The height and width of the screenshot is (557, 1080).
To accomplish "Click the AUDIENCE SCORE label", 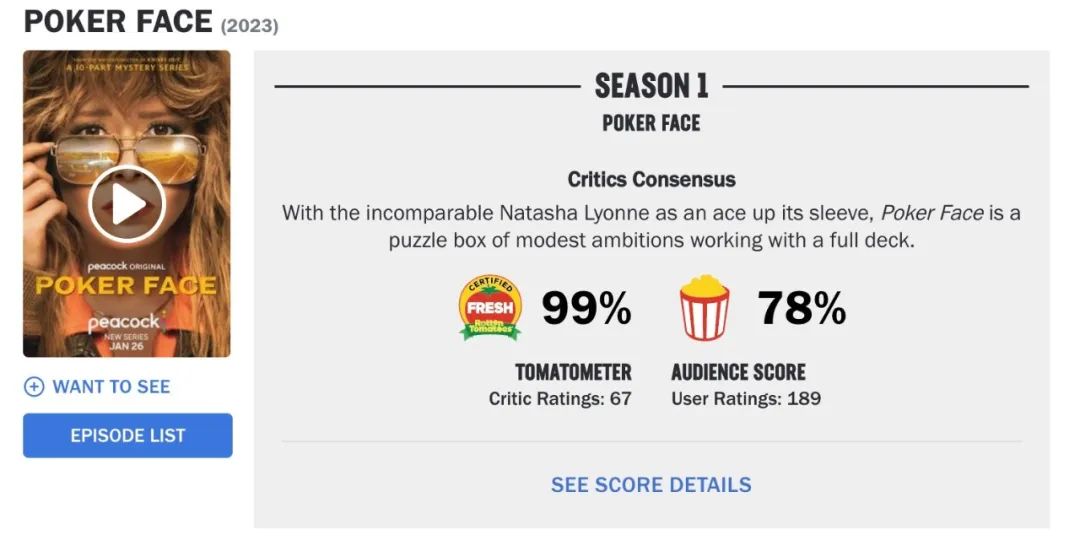I will pos(738,373).
